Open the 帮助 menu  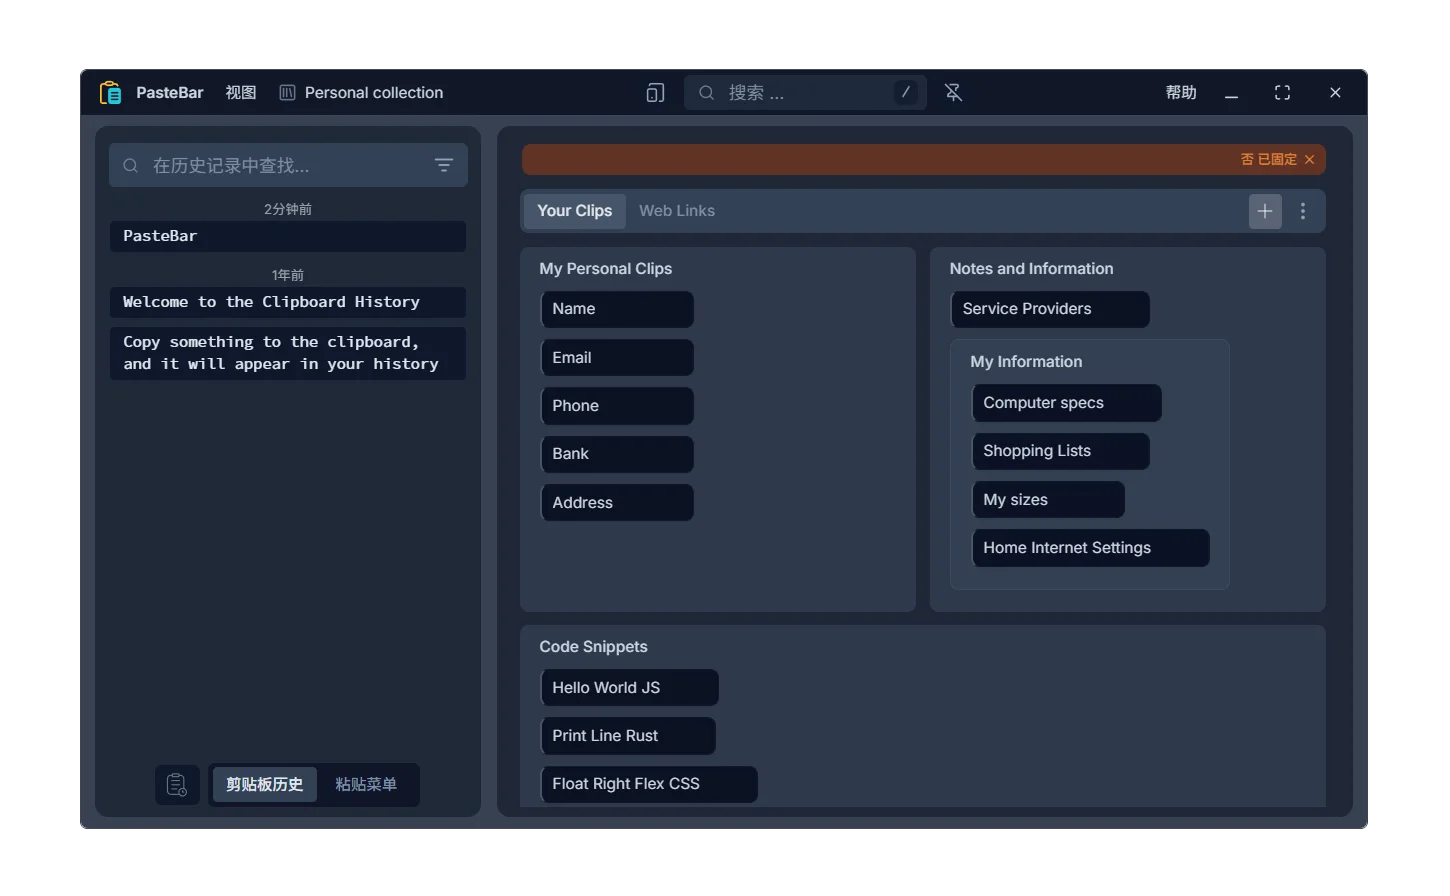[1181, 93]
